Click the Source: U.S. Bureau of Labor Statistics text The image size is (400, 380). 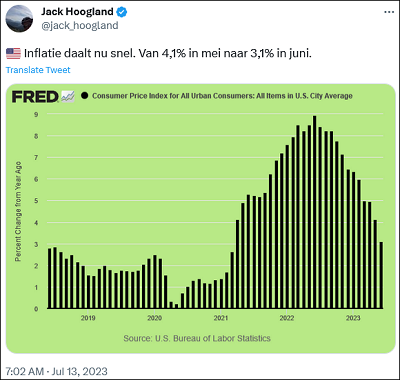coord(197,338)
